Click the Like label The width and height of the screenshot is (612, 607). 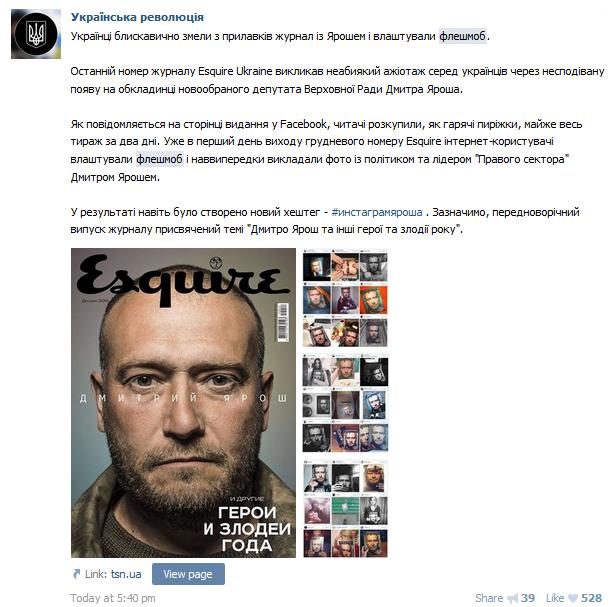tap(555, 598)
